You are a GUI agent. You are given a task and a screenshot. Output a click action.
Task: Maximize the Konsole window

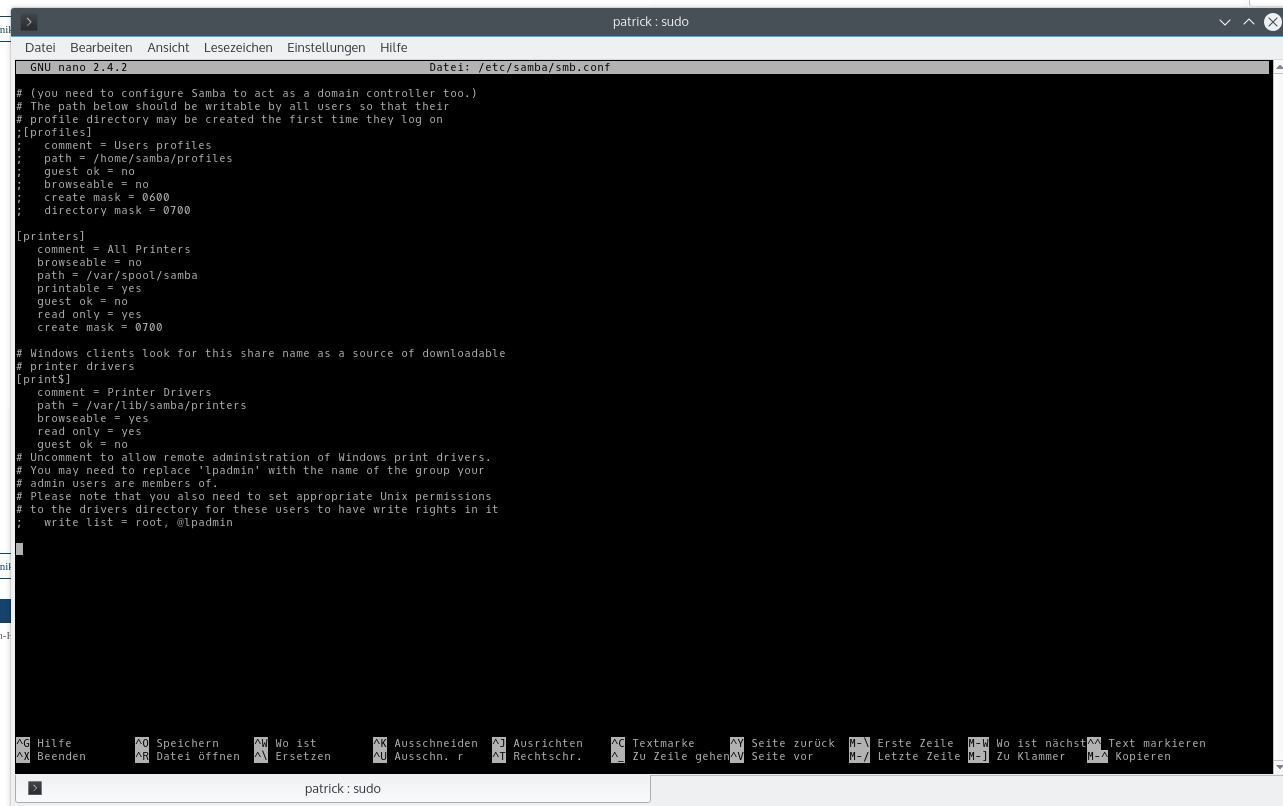[x=1248, y=22]
